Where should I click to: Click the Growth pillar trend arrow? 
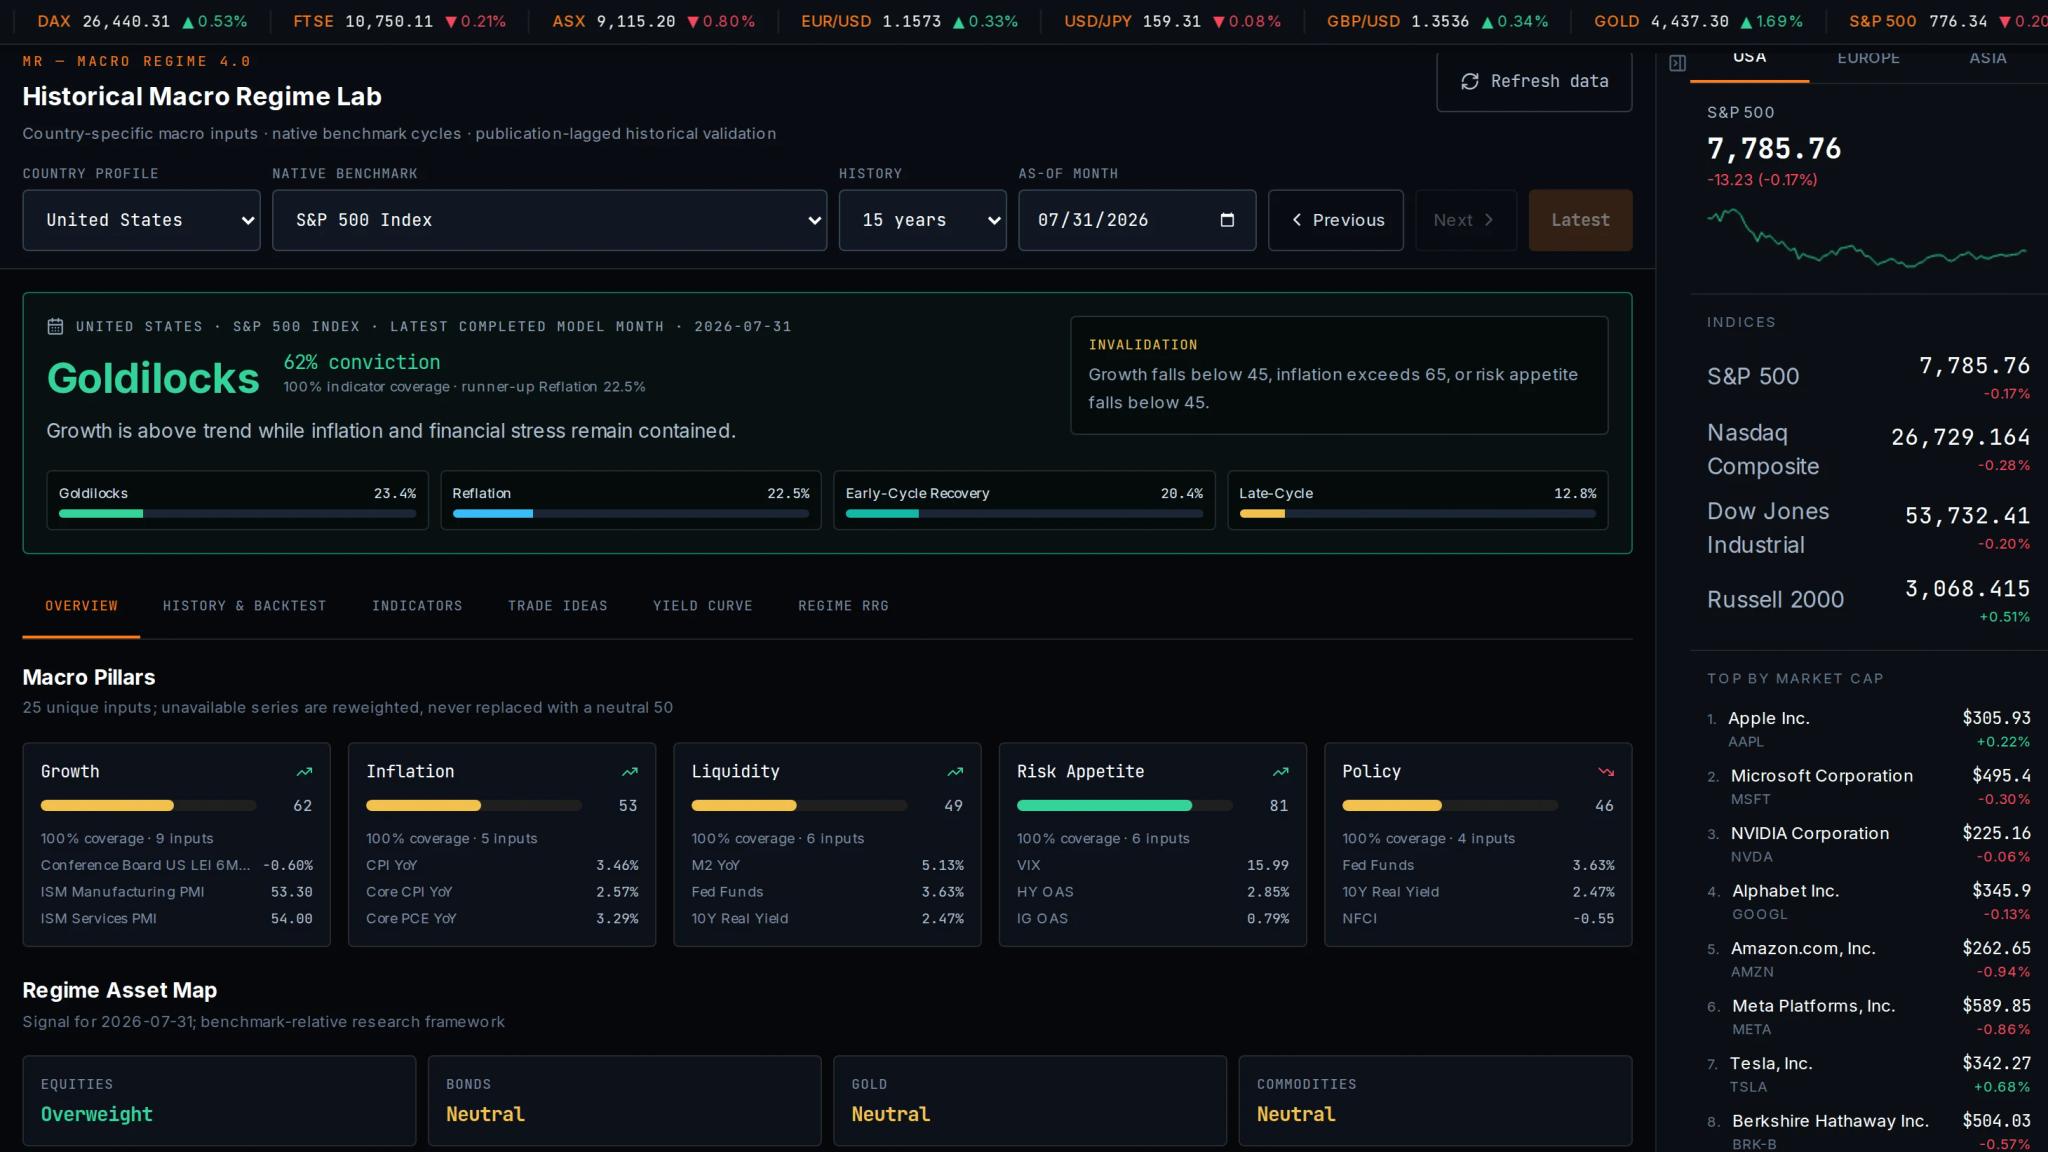pyautogui.click(x=304, y=772)
